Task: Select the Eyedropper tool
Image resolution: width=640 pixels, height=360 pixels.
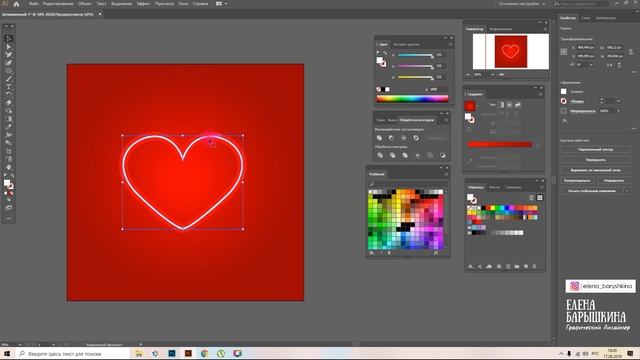Action: click(9, 127)
